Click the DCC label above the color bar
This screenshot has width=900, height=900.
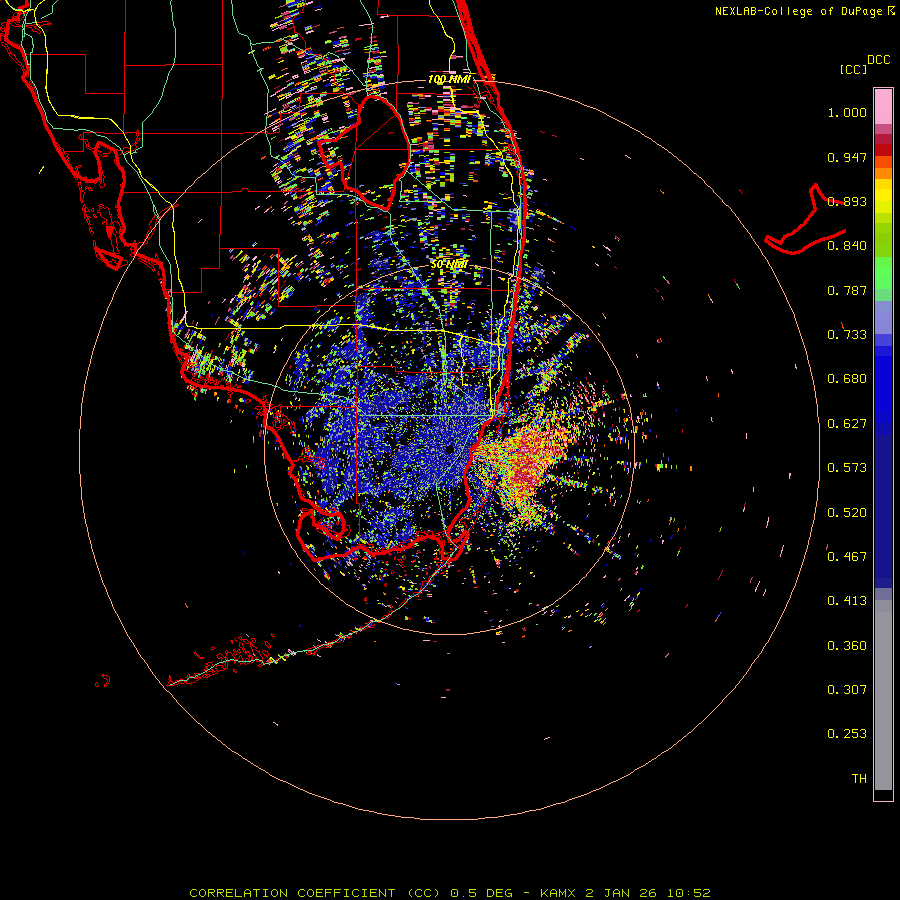pos(878,60)
